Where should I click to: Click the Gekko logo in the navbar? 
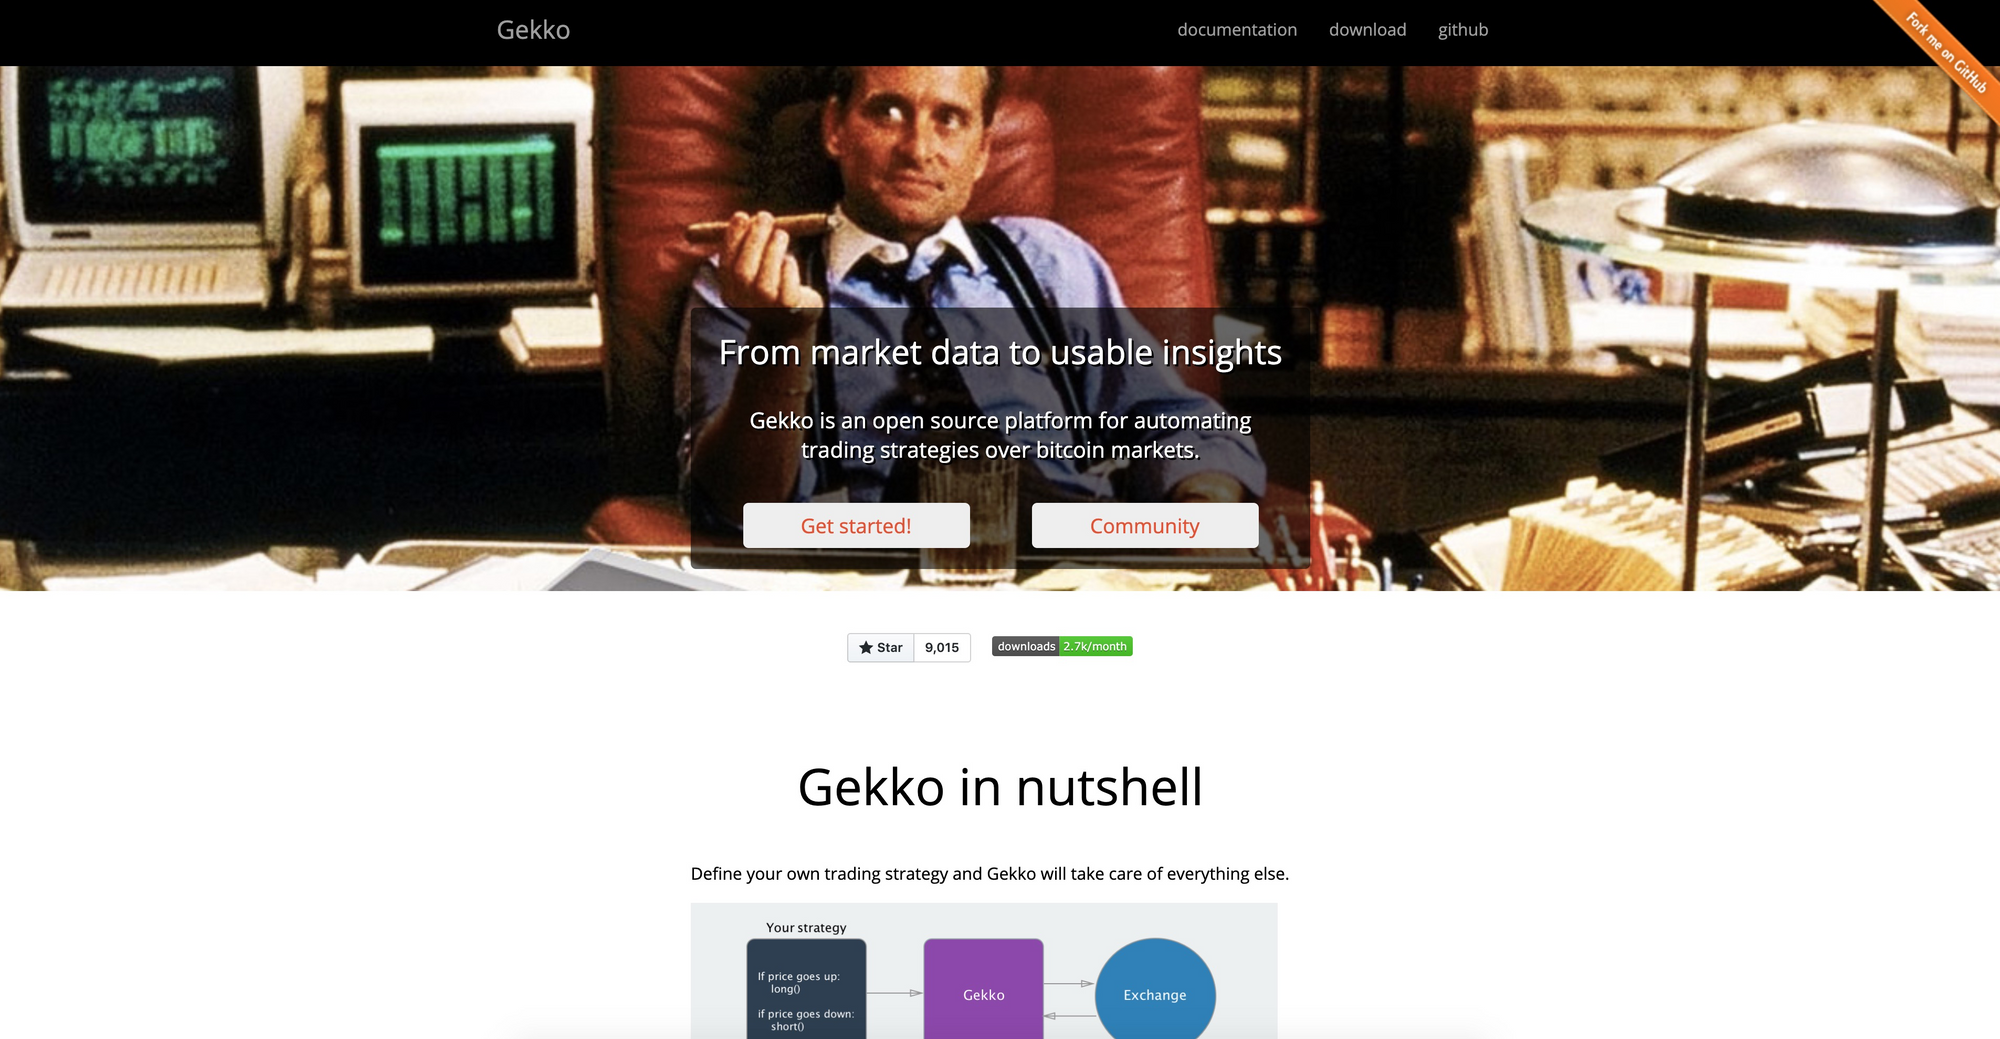(x=533, y=30)
